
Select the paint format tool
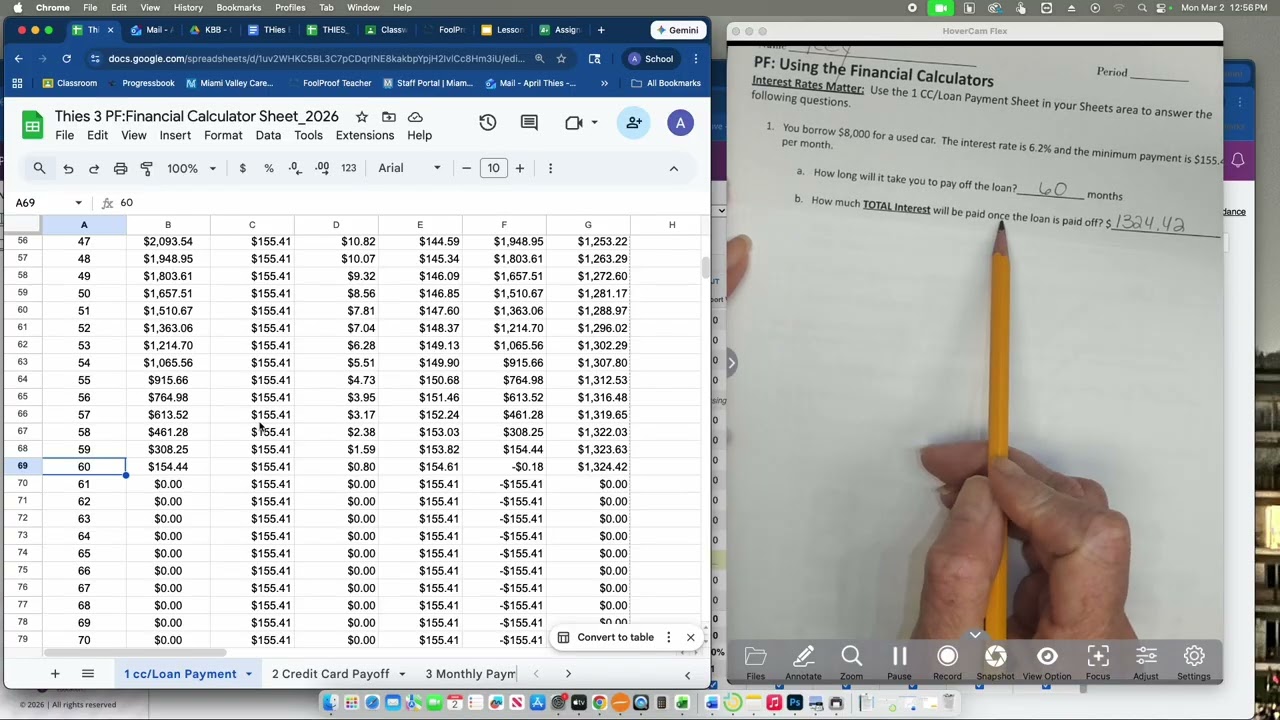[146, 168]
